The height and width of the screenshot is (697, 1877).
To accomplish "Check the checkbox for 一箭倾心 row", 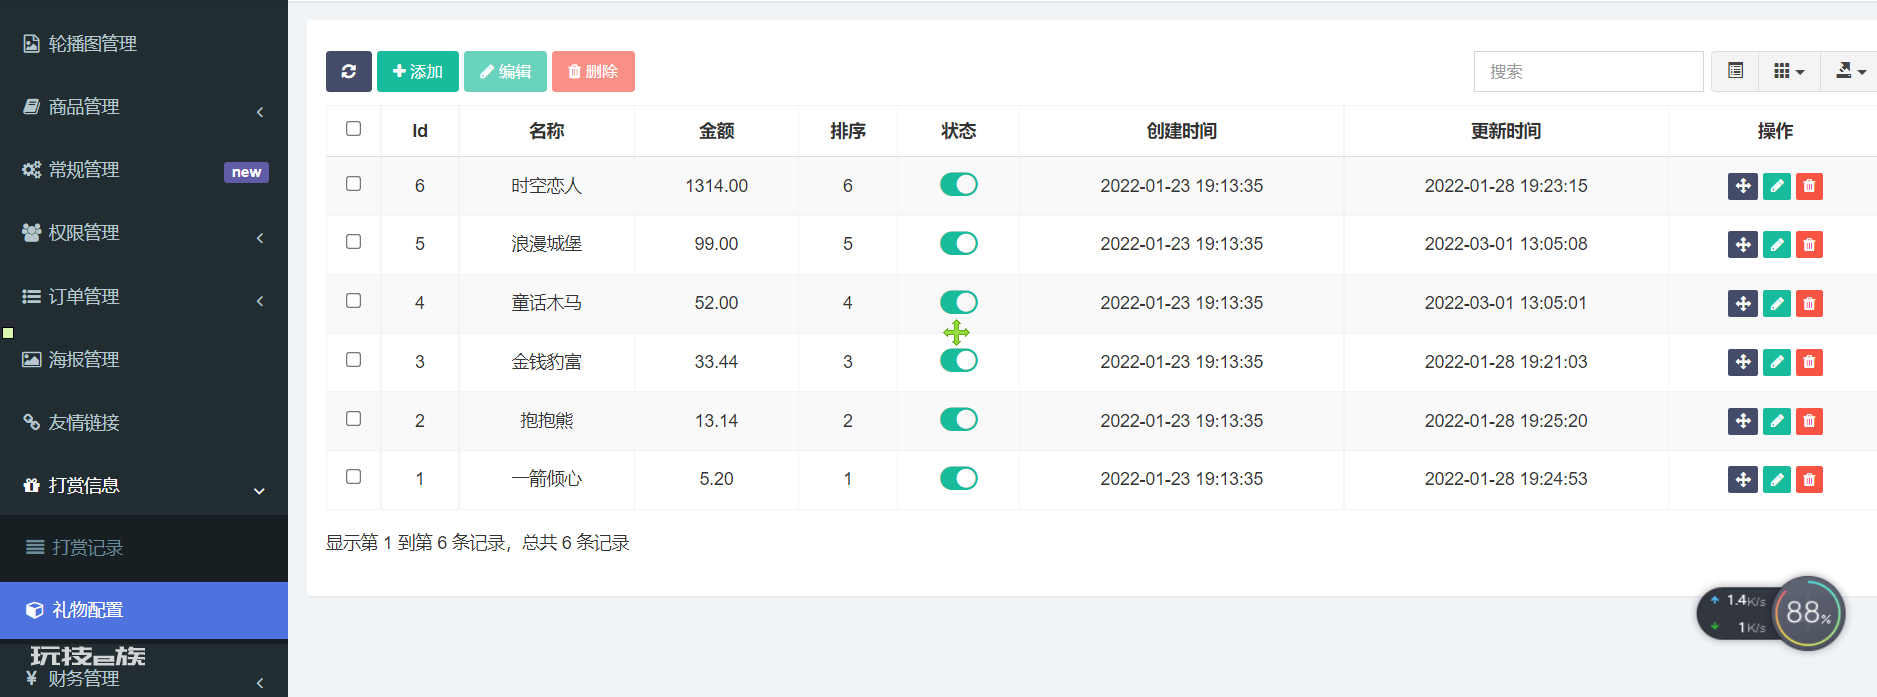I will (x=353, y=476).
